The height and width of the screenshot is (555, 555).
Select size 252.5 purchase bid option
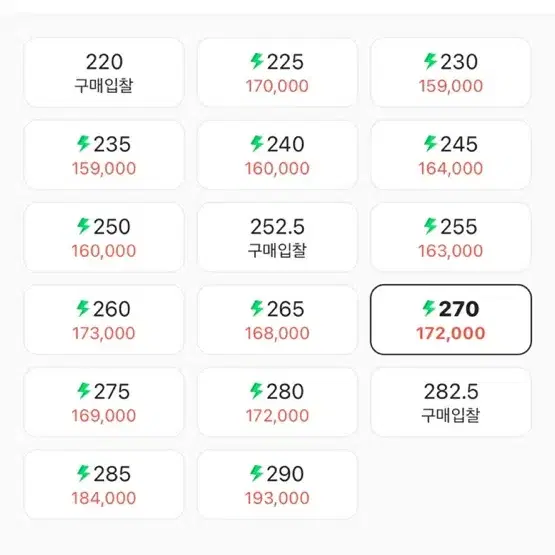click(x=277, y=238)
